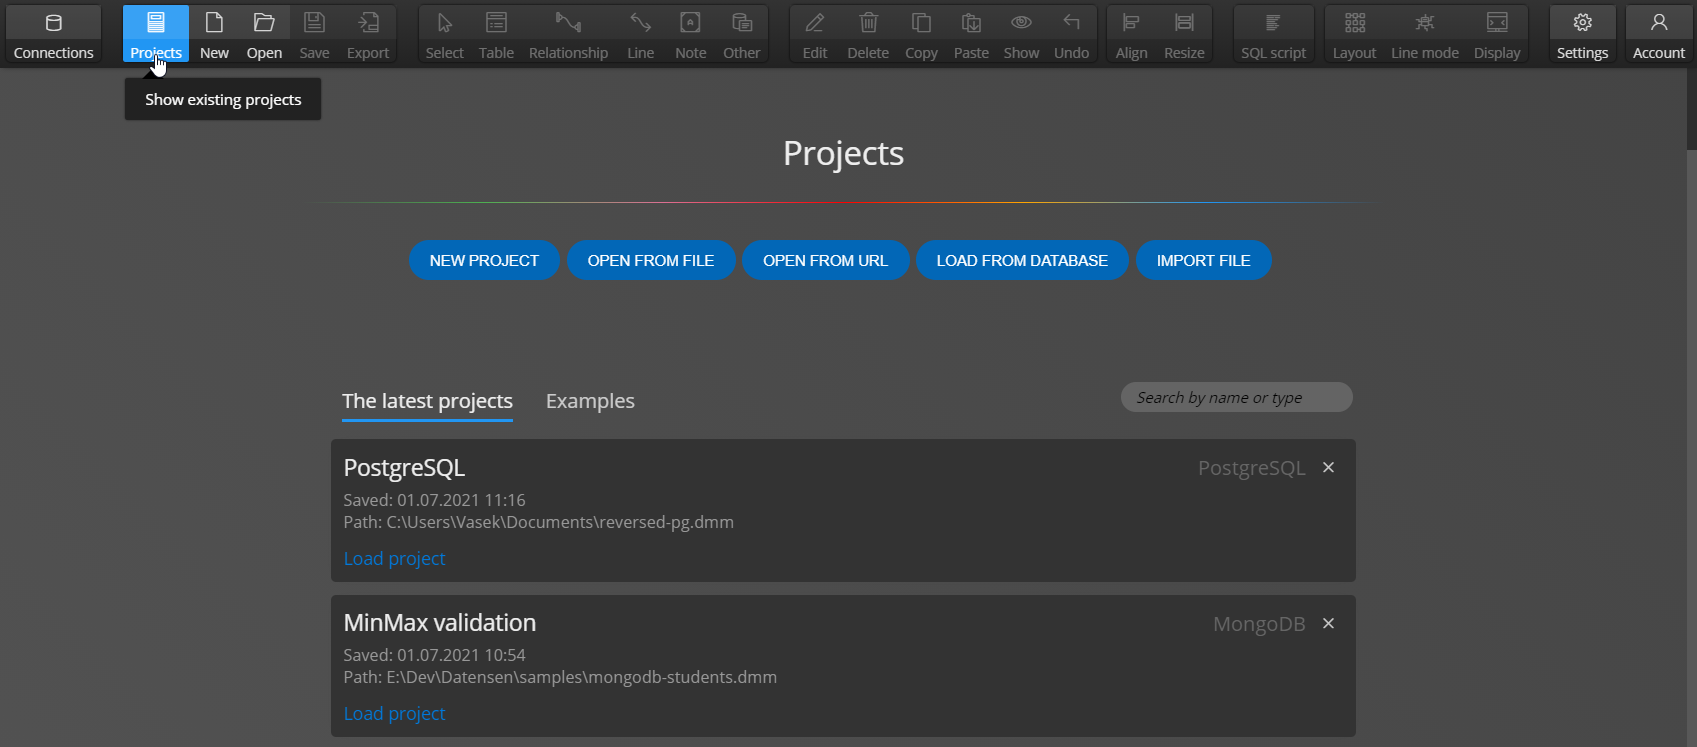Open the Resize tool
The width and height of the screenshot is (1697, 747).
pyautogui.click(x=1184, y=35)
